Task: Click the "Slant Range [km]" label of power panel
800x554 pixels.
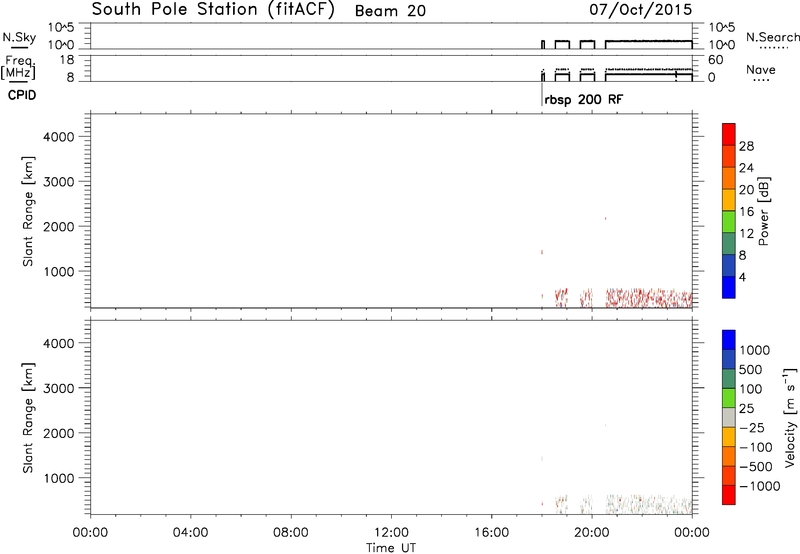Action: (x=28, y=211)
